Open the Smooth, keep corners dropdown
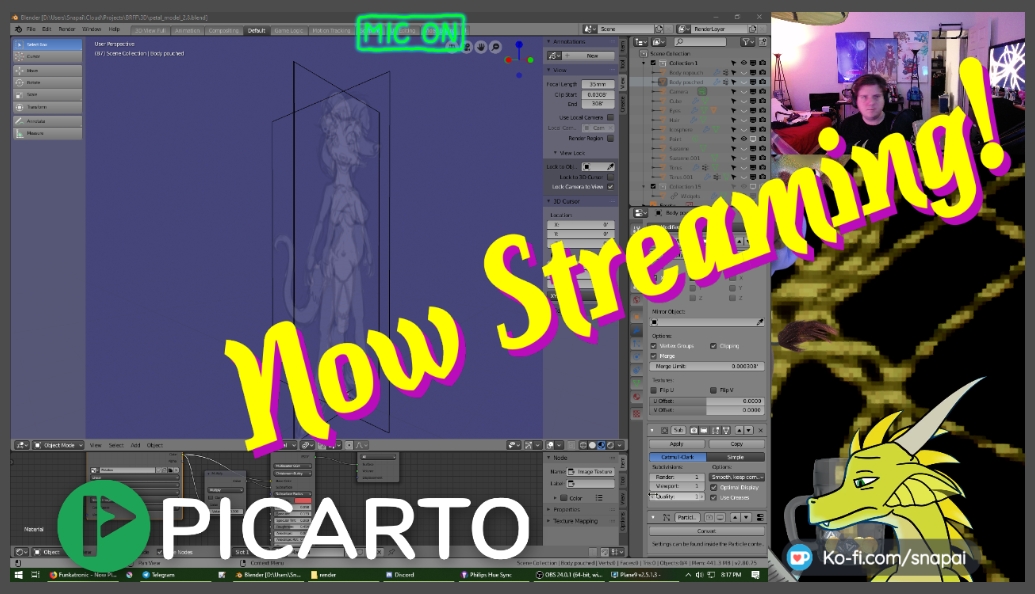Screen dimensions: 1035x594 point(737,477)
